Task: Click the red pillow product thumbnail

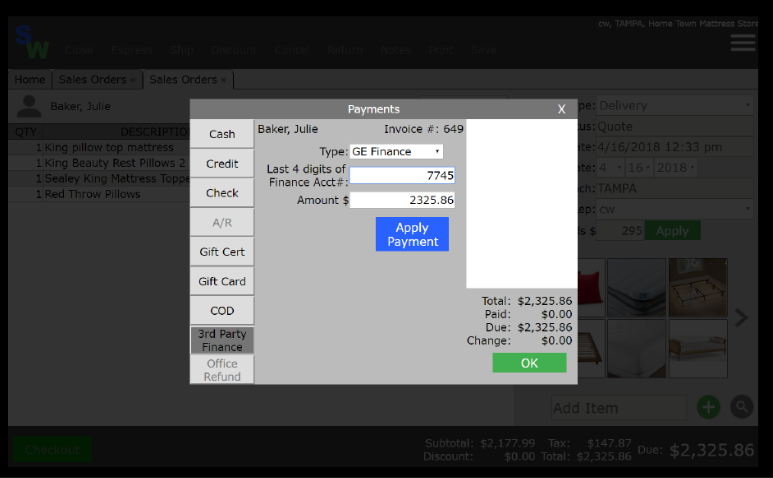Action: pyautogui.click(x=591, y=287)
